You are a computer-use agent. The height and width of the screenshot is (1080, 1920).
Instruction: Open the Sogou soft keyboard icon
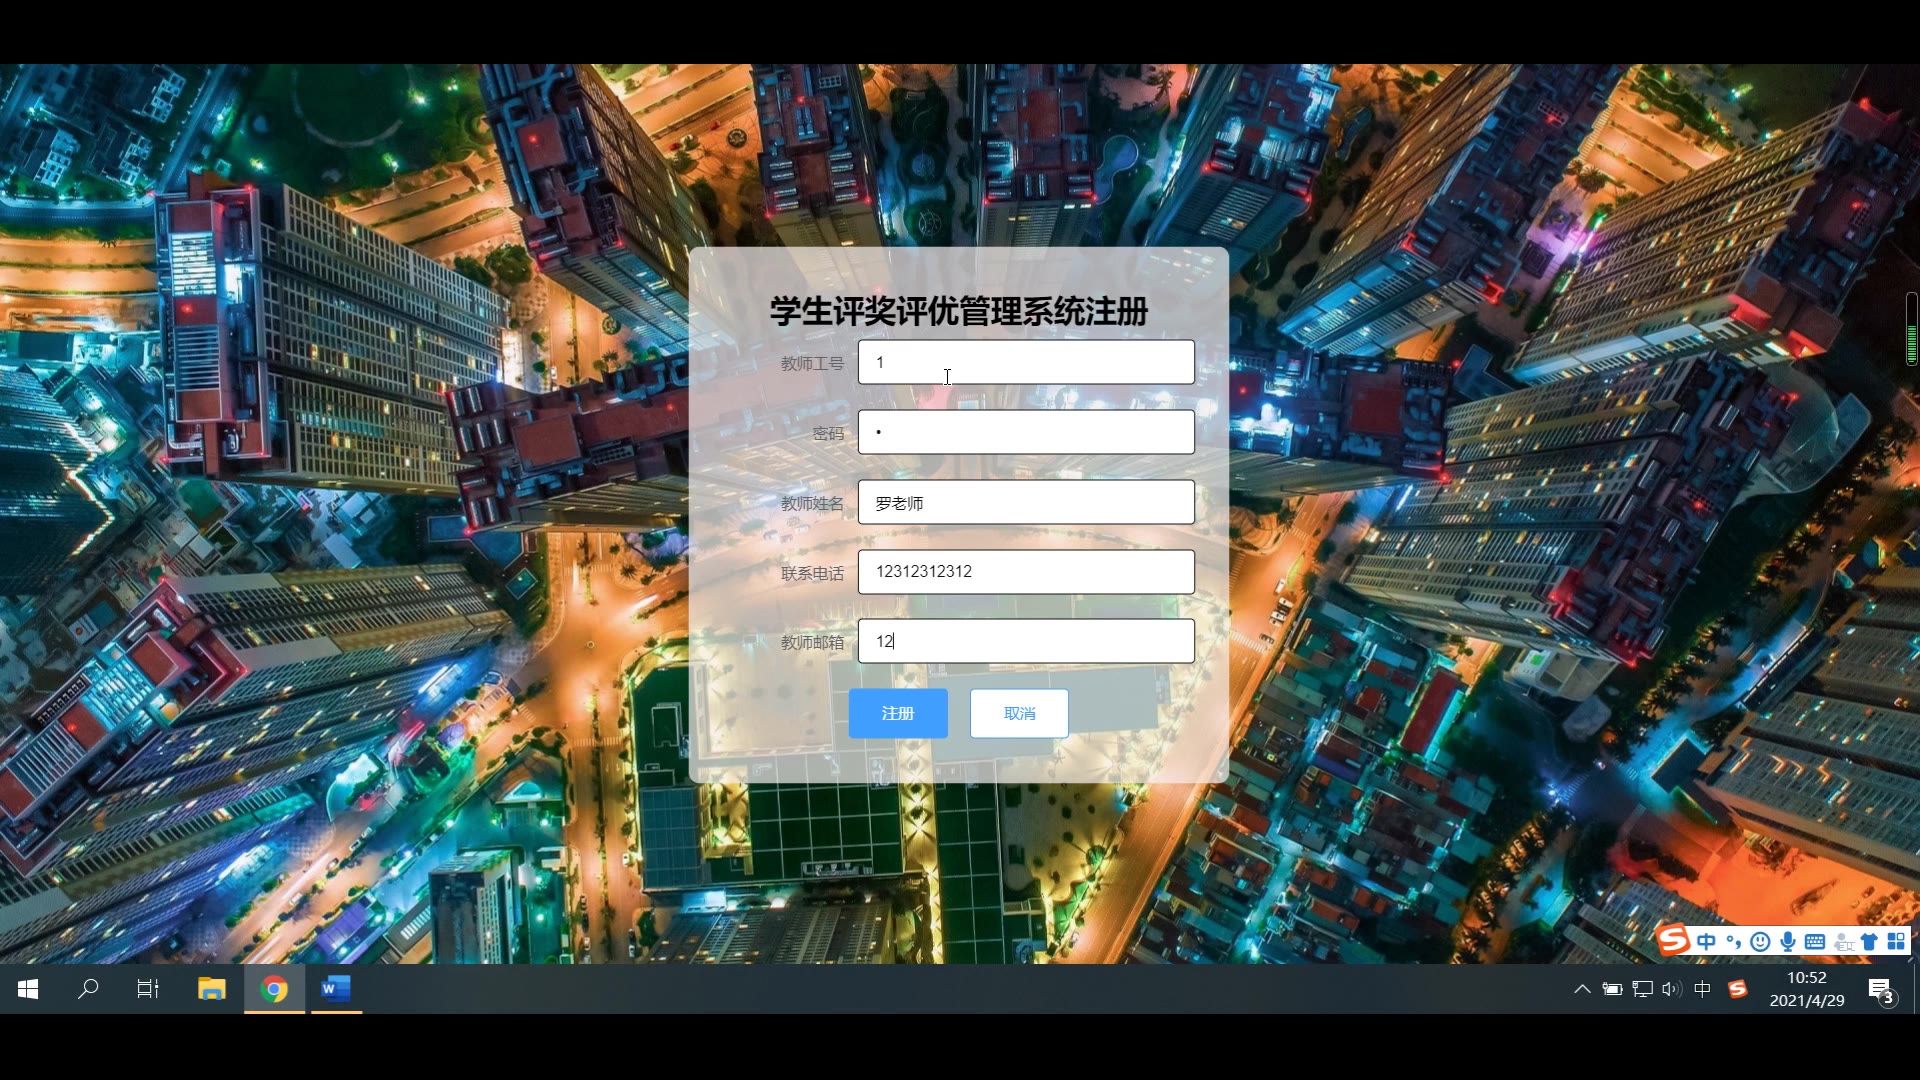pos(1814,941)
